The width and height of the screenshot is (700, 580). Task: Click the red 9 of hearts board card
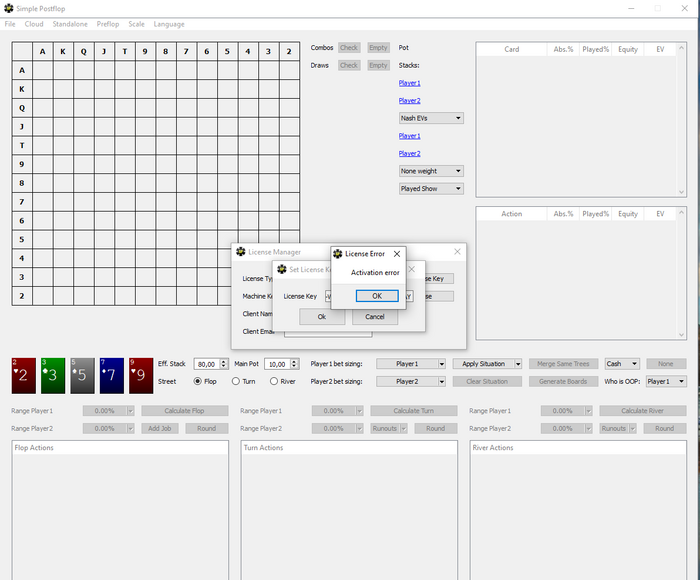(x=141, y=376)
